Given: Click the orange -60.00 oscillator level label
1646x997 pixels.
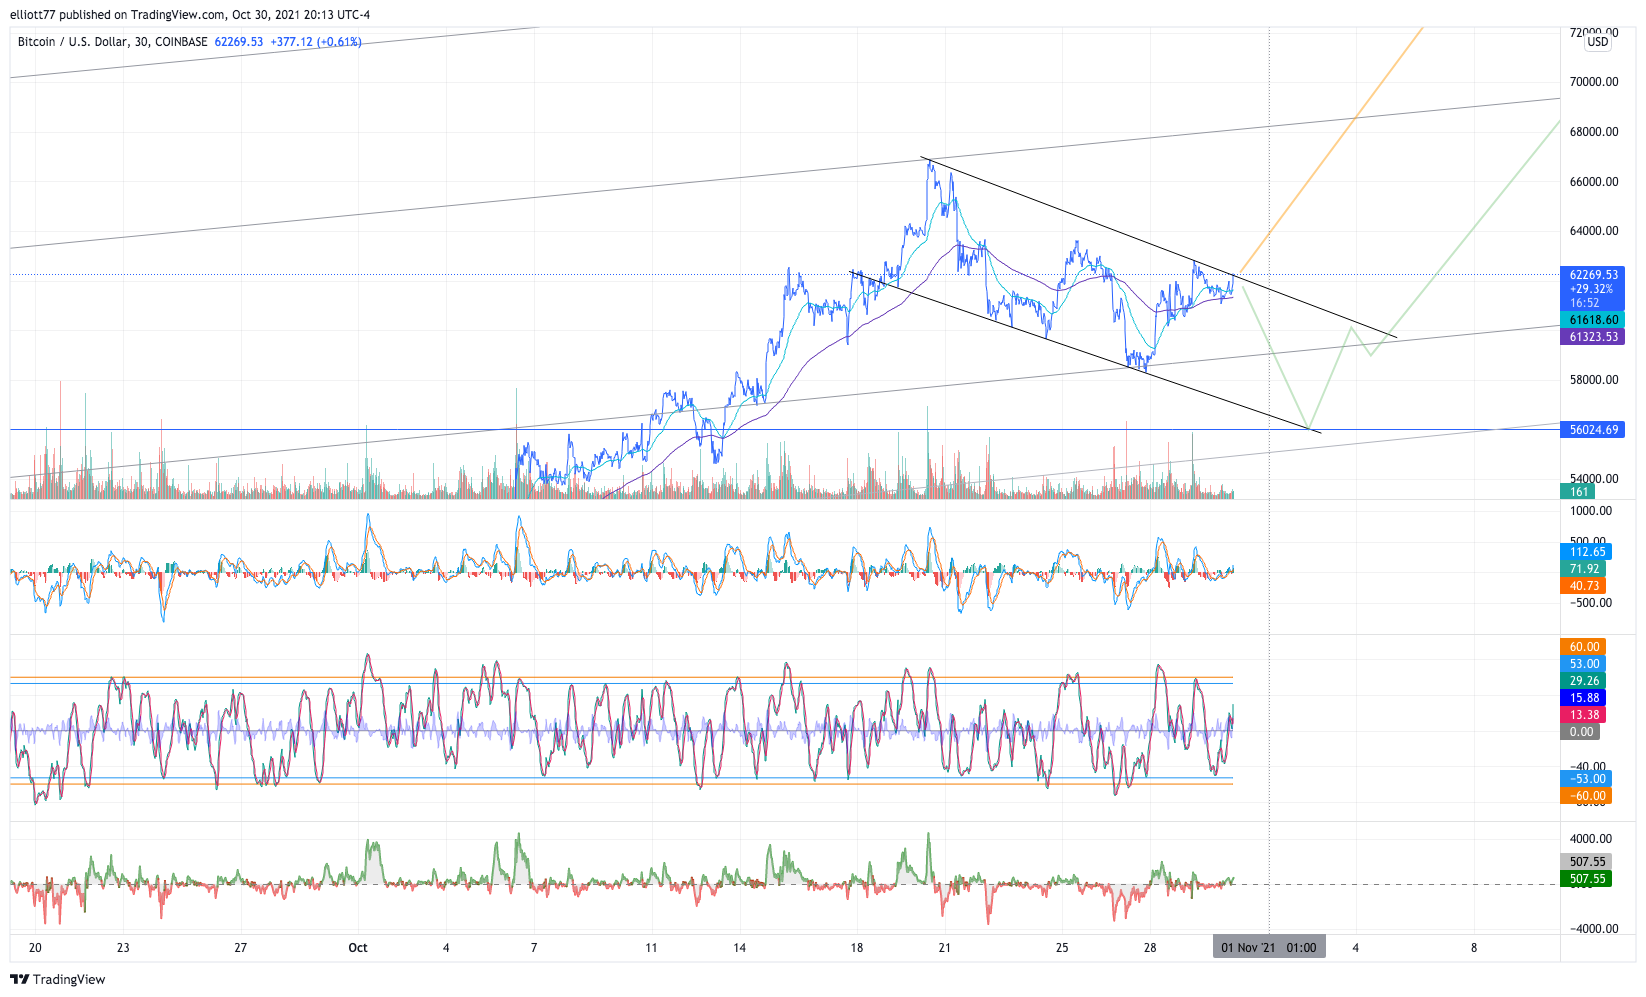Looking at the screenshot, I should (x=1585, y=796).
